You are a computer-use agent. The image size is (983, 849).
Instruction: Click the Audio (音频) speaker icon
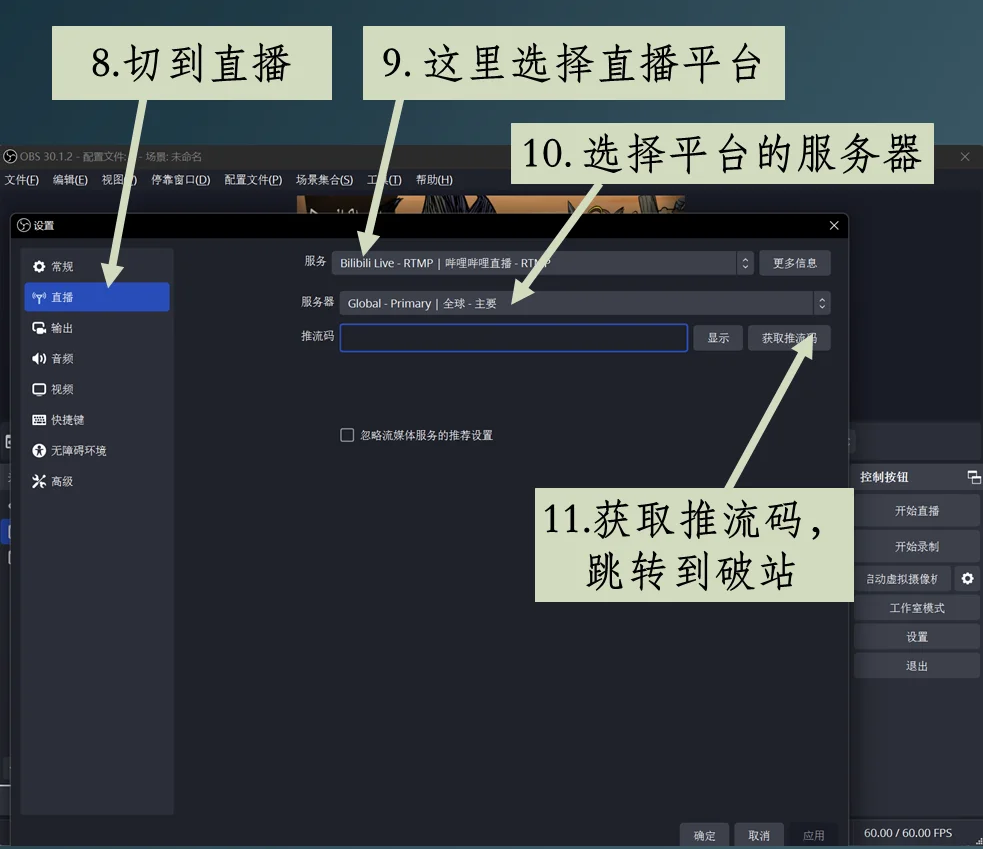(x=39, y=359)
